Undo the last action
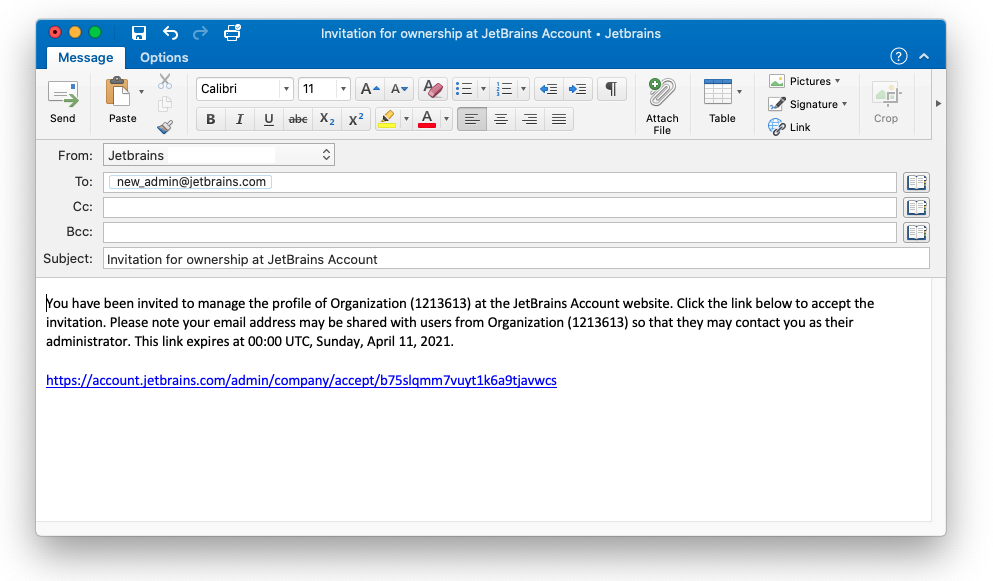Viewport: 993px width, 581px height. (x=170, y=33)
